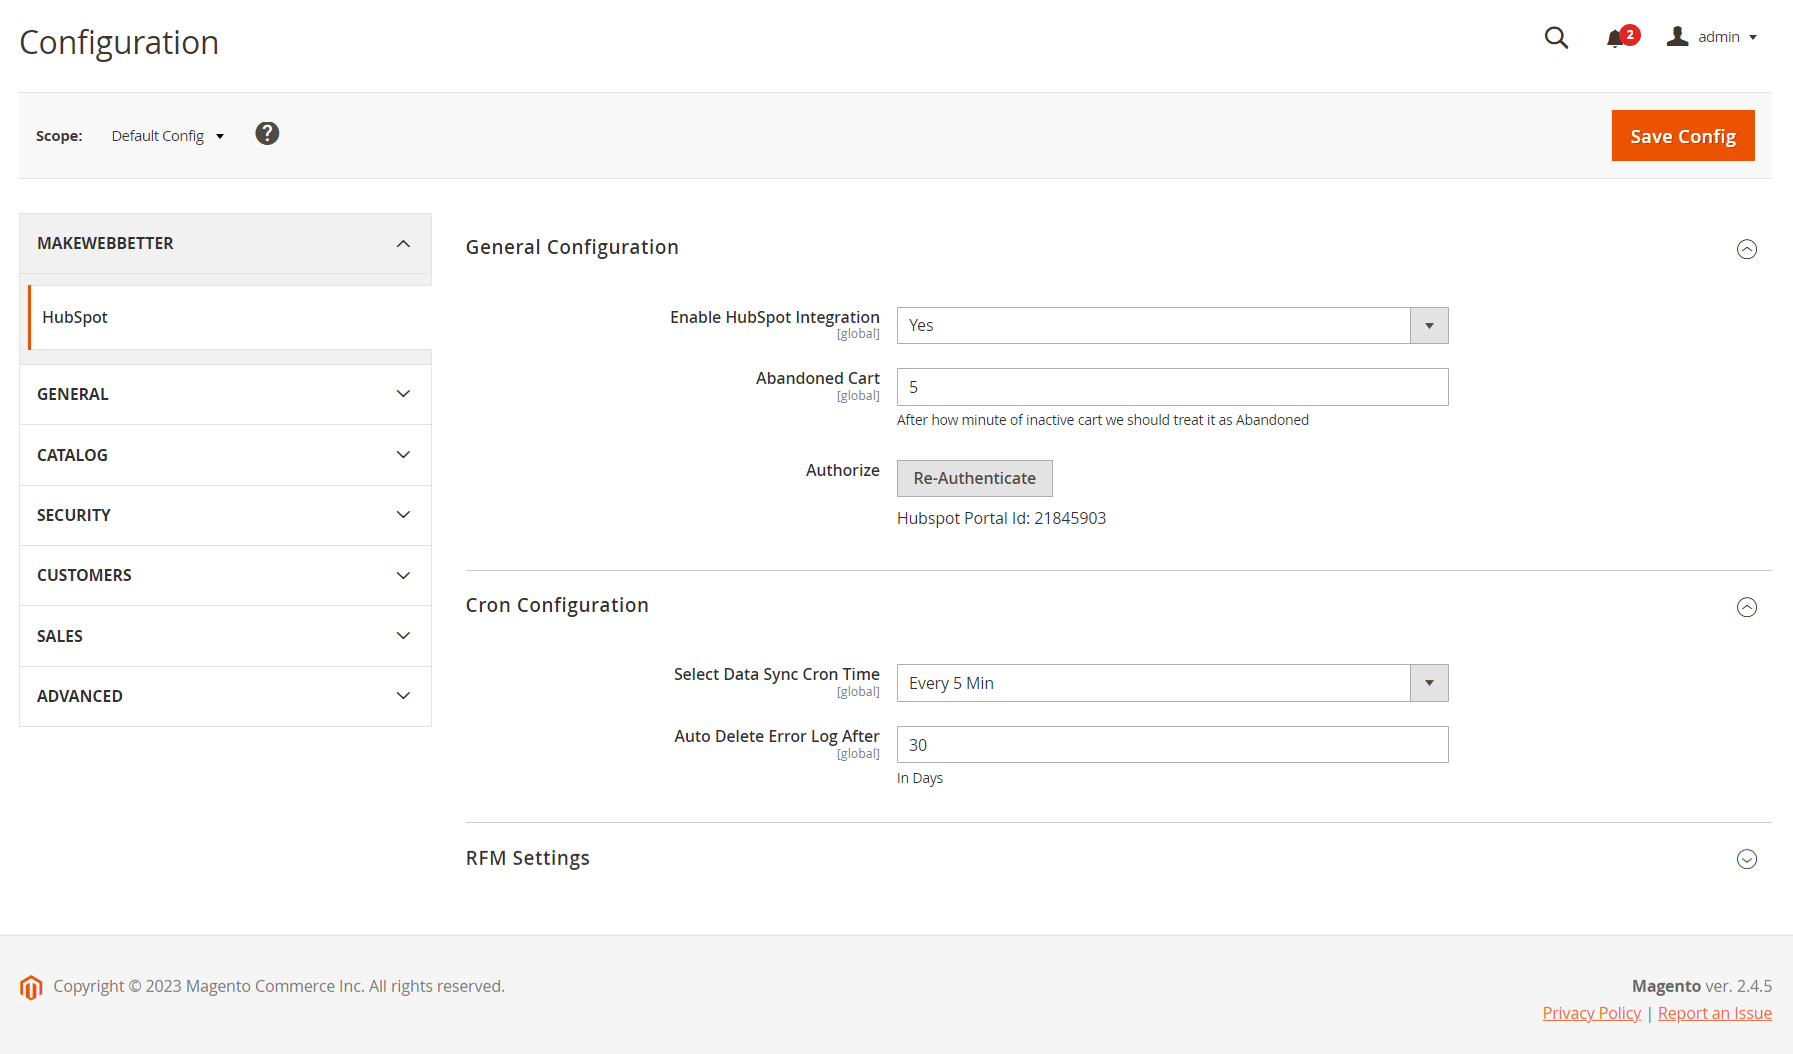Click the scope help question mark icon
The width and height of the screenshot is (1793, 1054).
pyautogui.click(x=267, y=134)
